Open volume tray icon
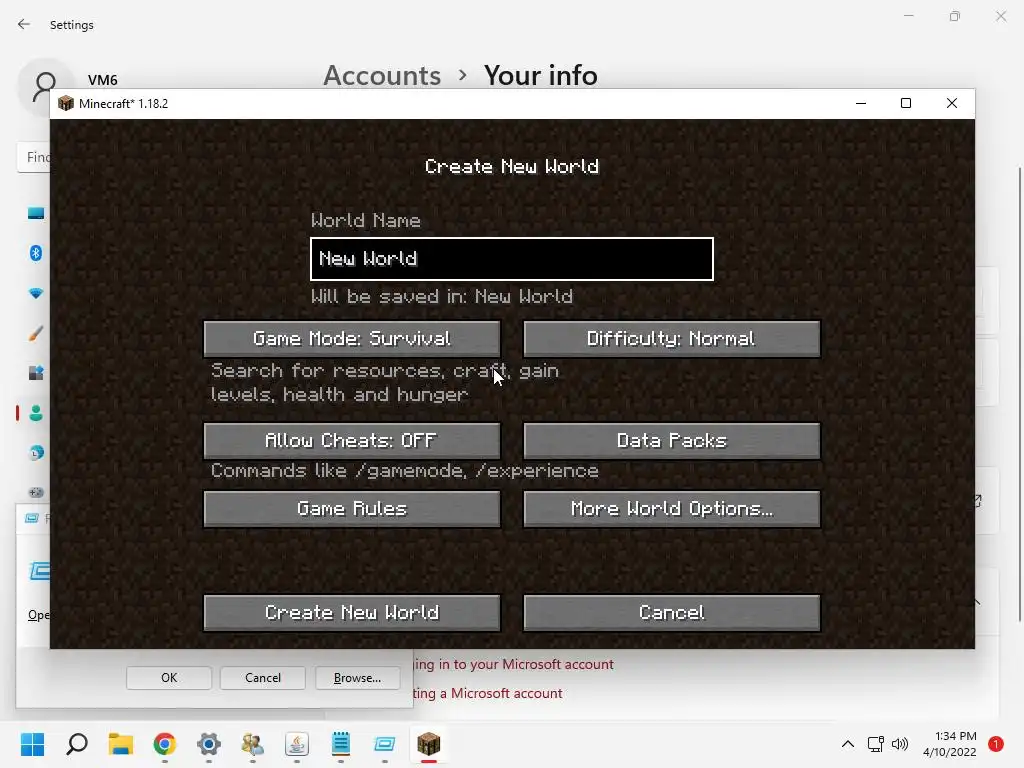 [x=900, y=744]
